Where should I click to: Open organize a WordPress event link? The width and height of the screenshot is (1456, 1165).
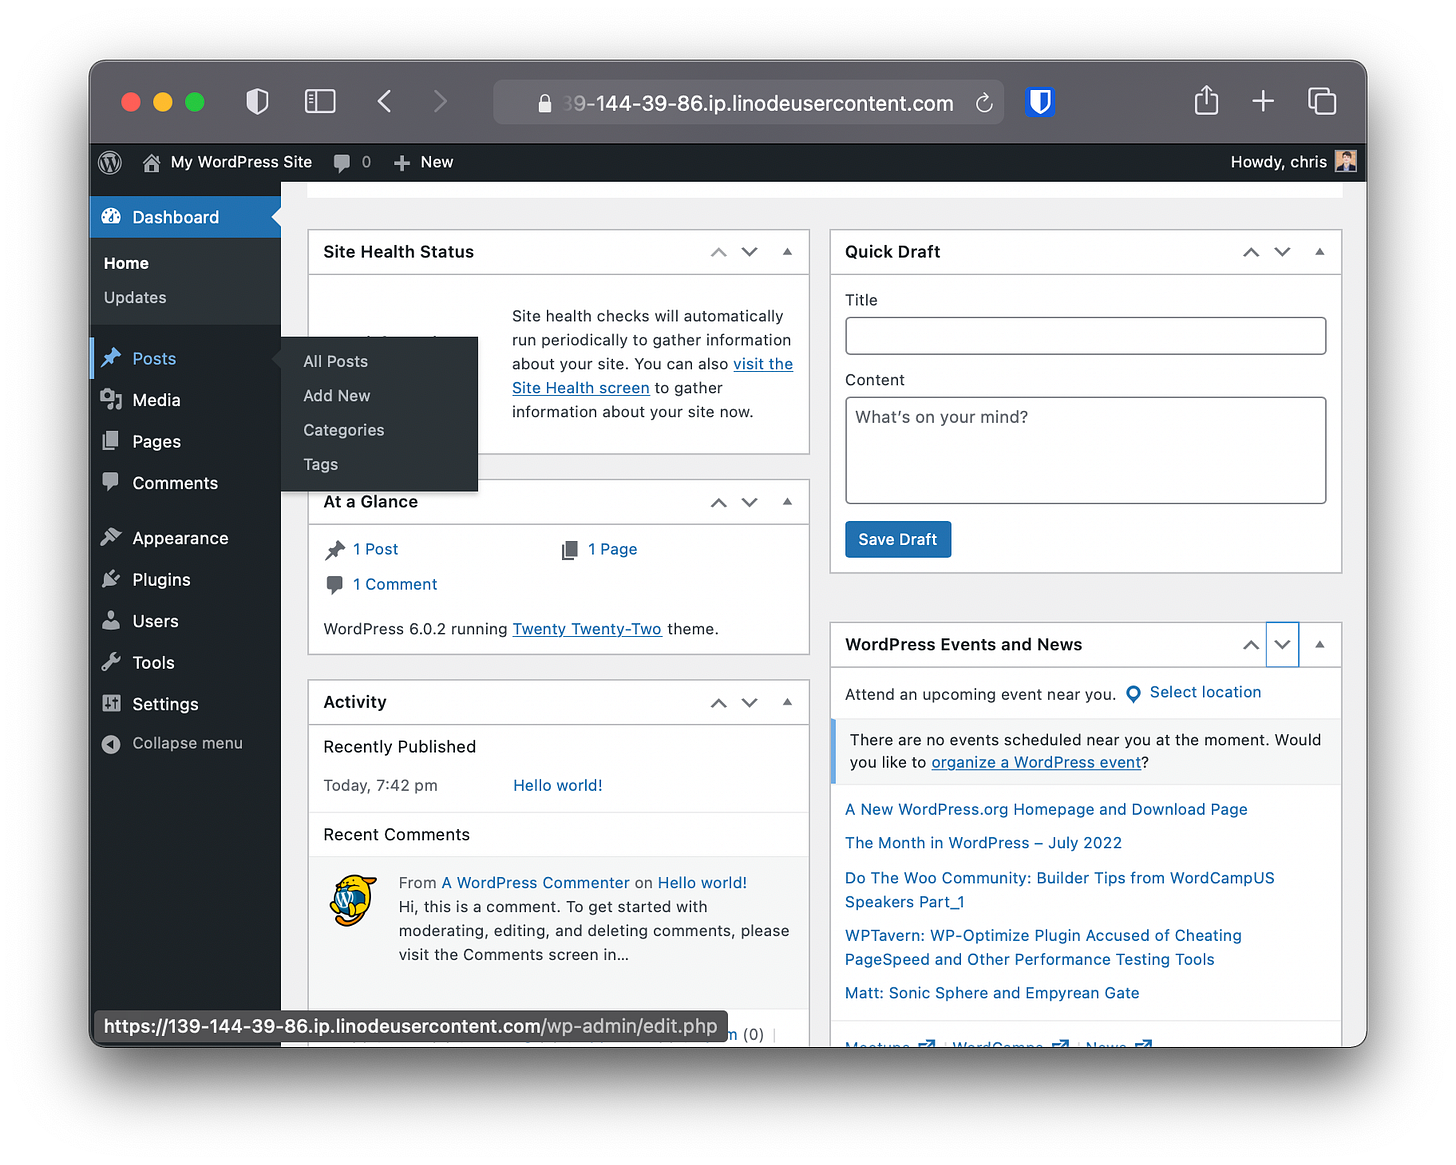(x=1036, y=762)
